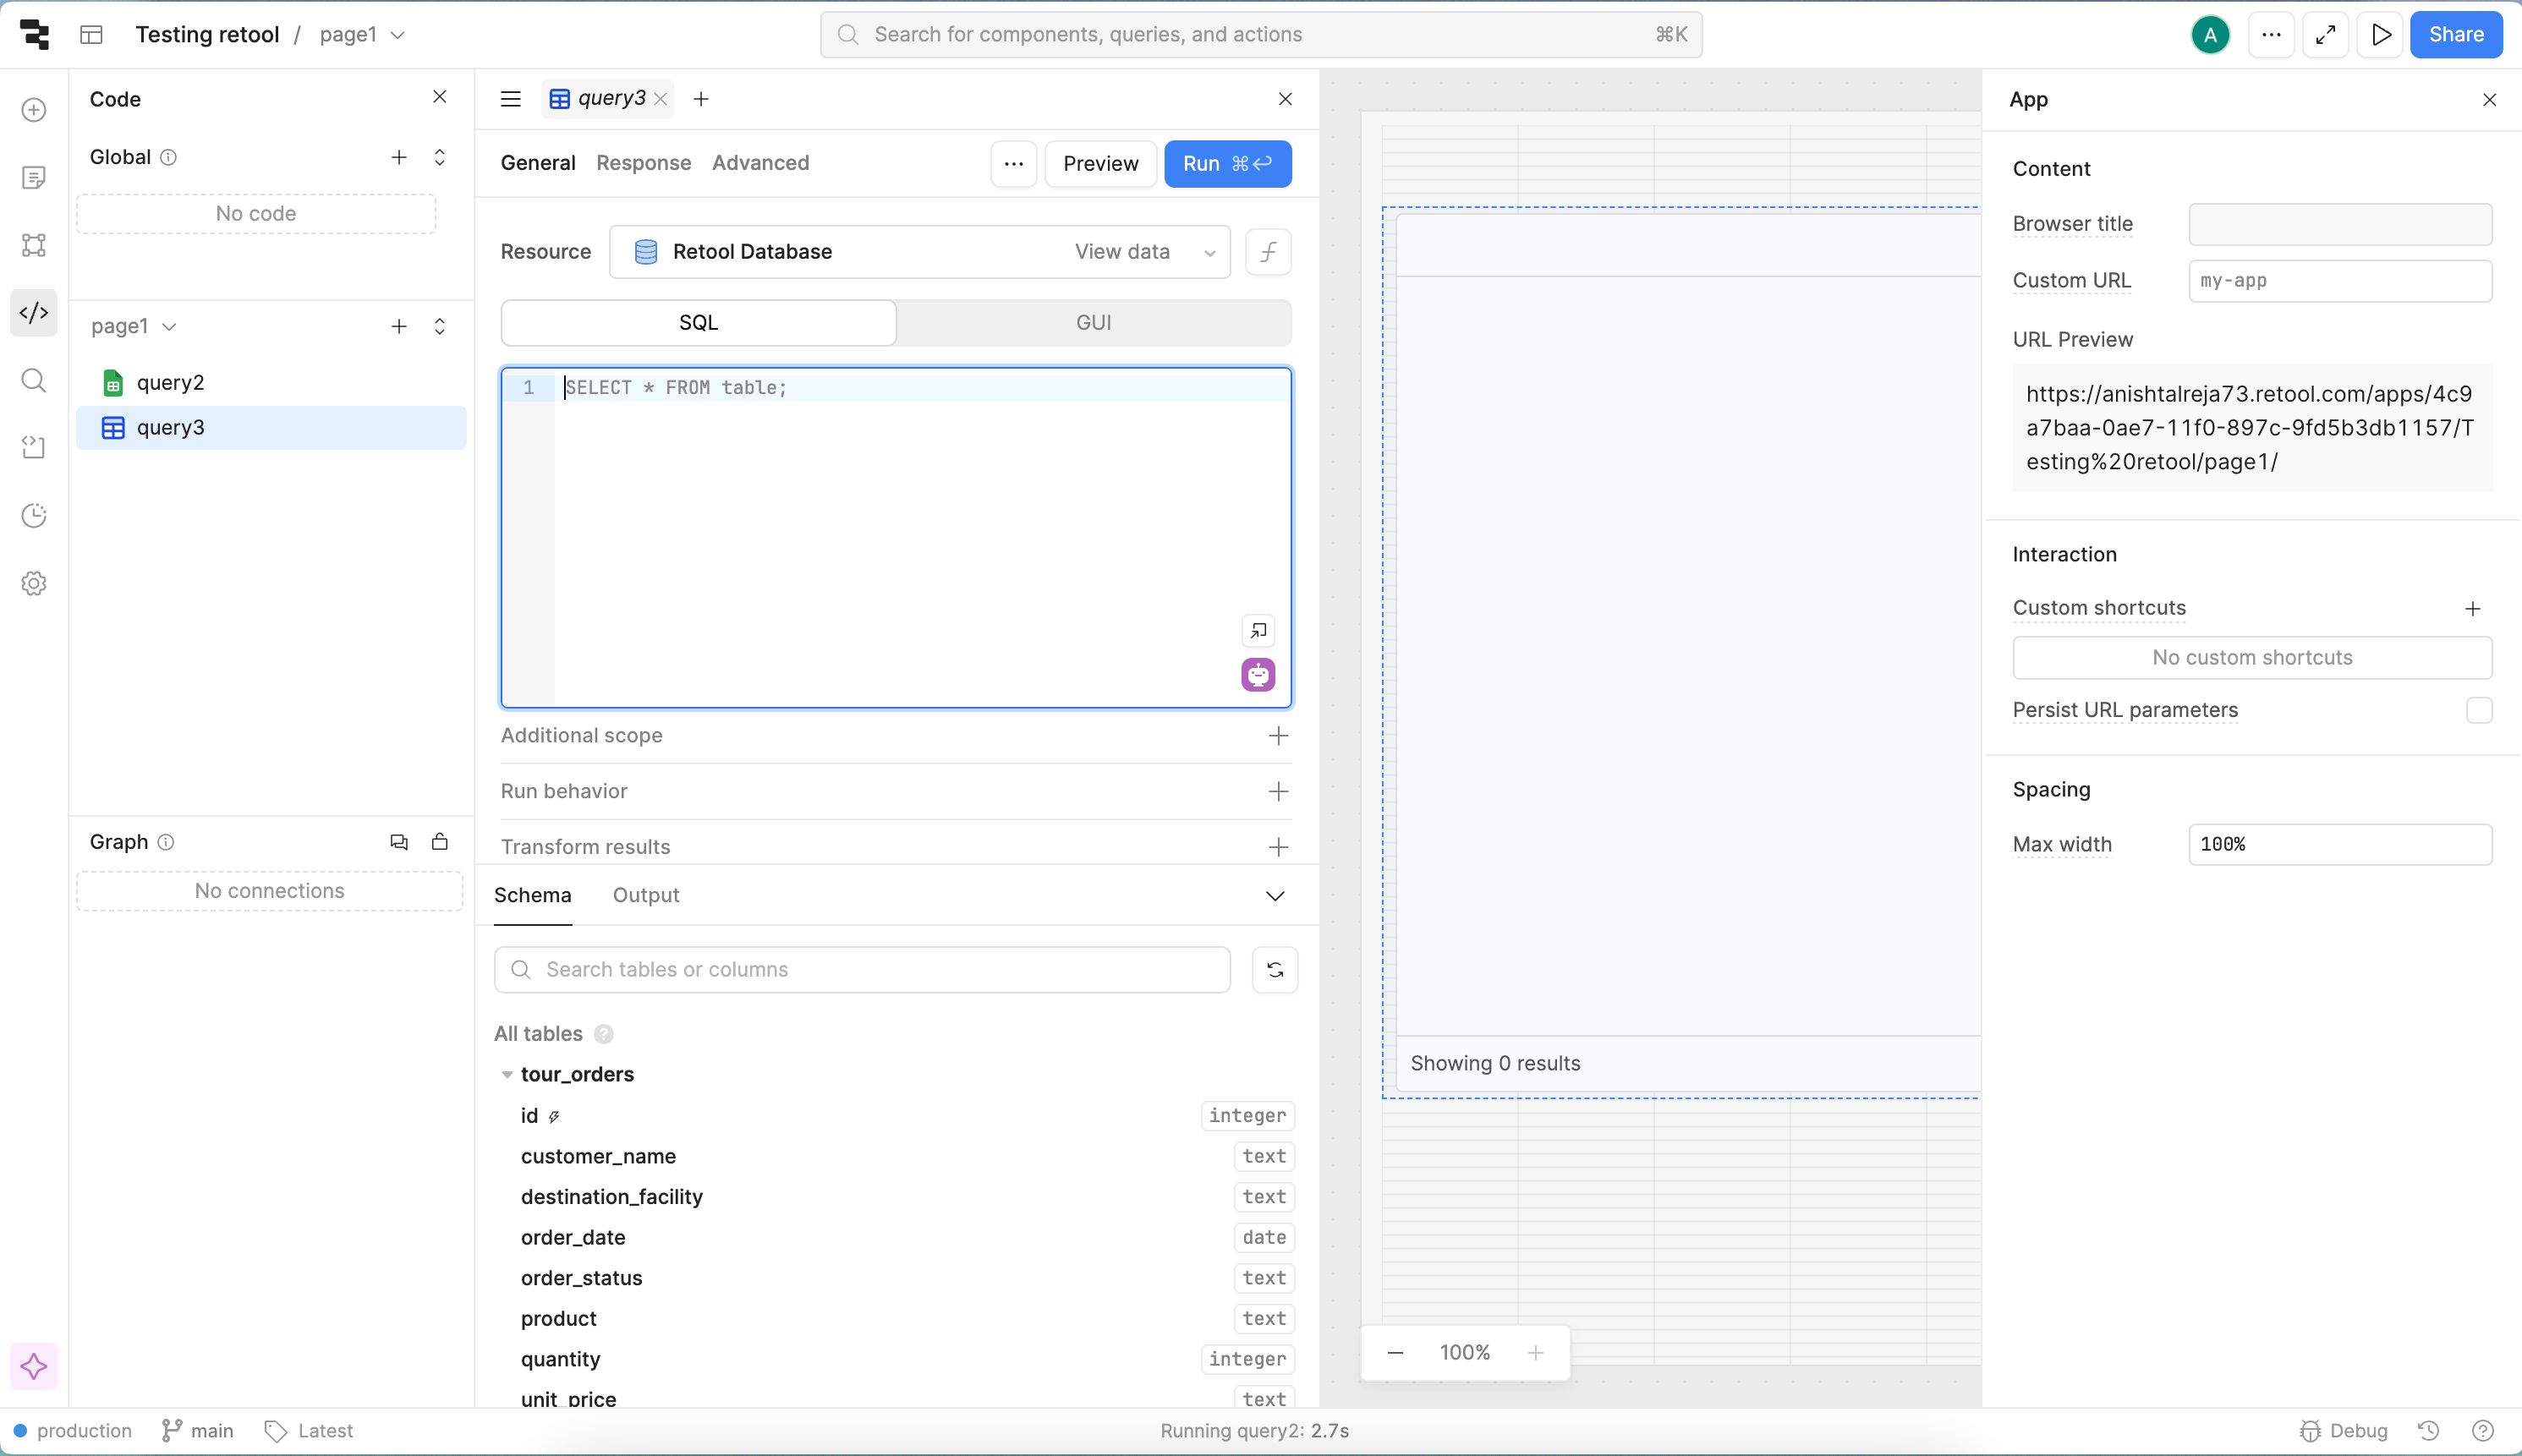Add a custom shortcut with plus

click(2473, 609)
